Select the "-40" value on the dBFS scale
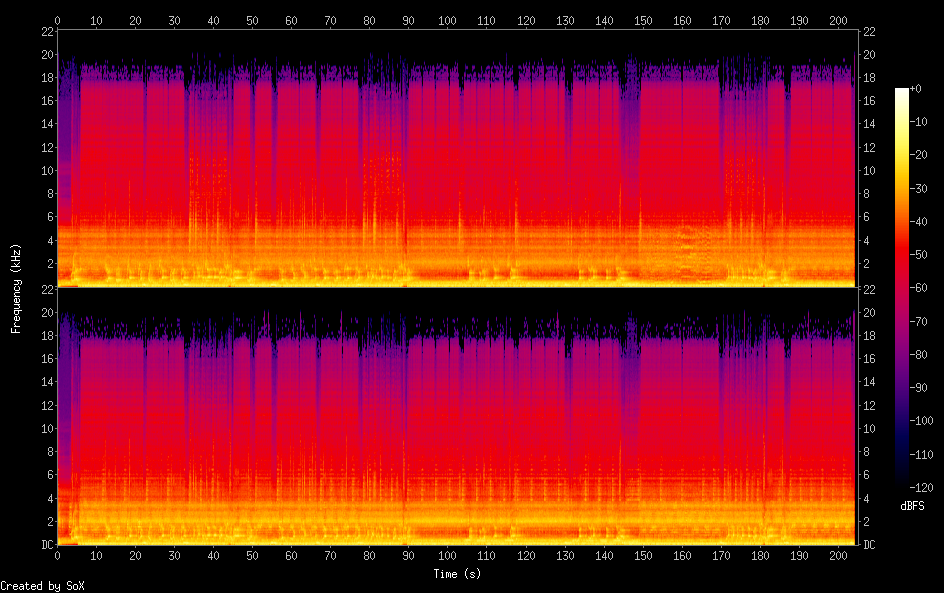 (x=918, y=222)
